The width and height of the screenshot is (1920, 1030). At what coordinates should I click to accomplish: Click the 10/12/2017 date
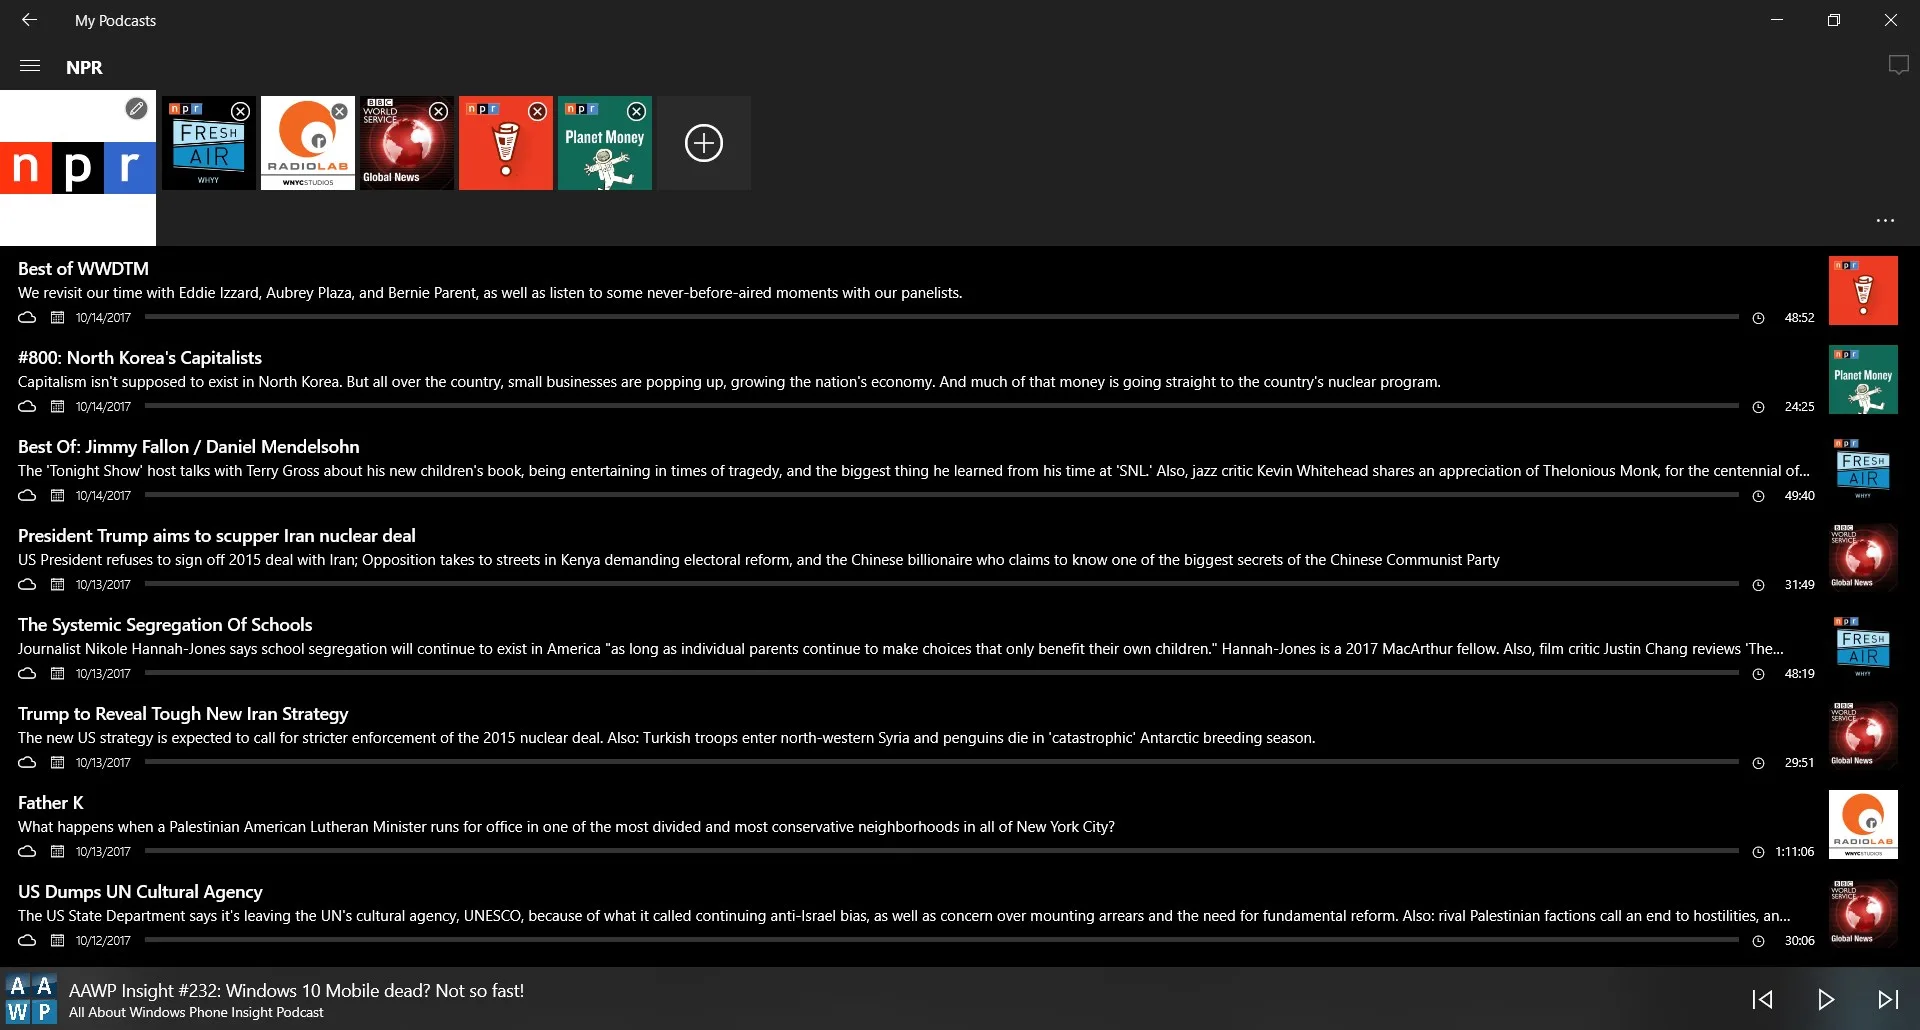[x=103, y=941]
